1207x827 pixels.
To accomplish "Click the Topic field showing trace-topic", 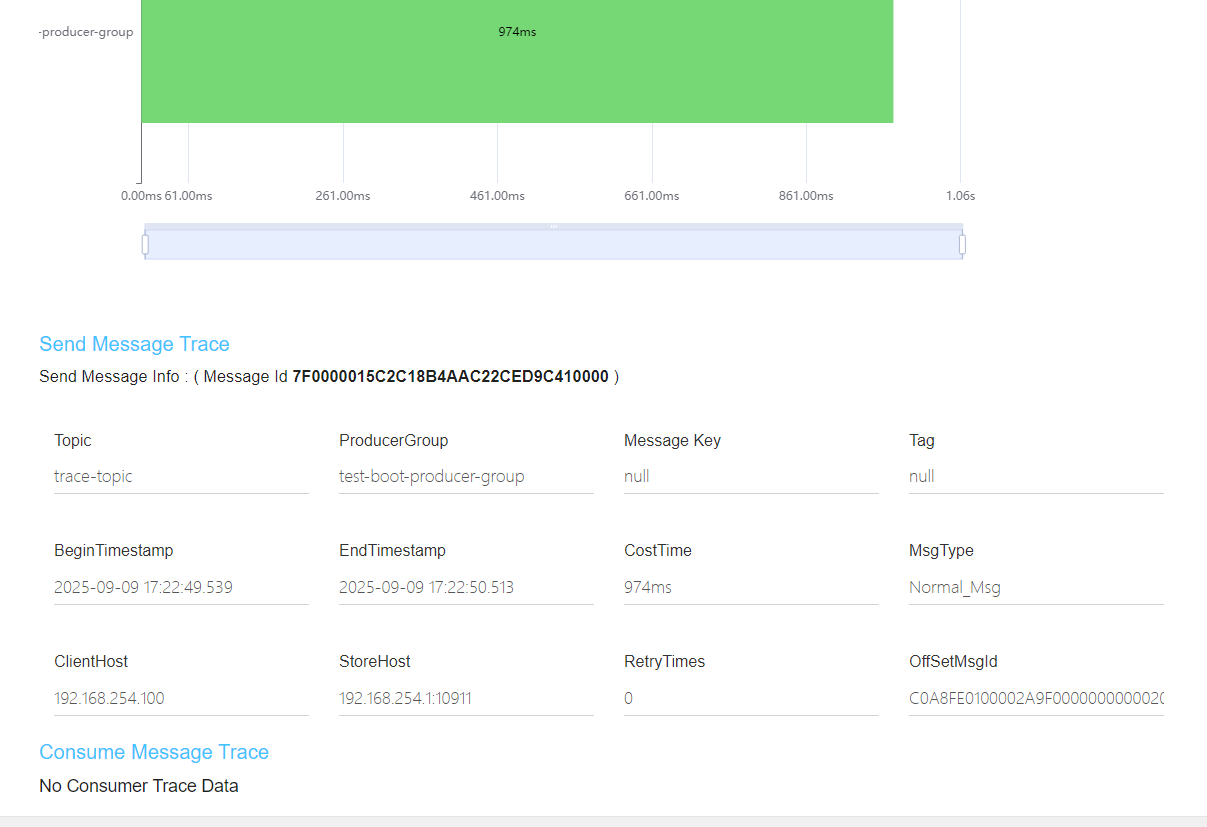I will click(x=181, y=477).
